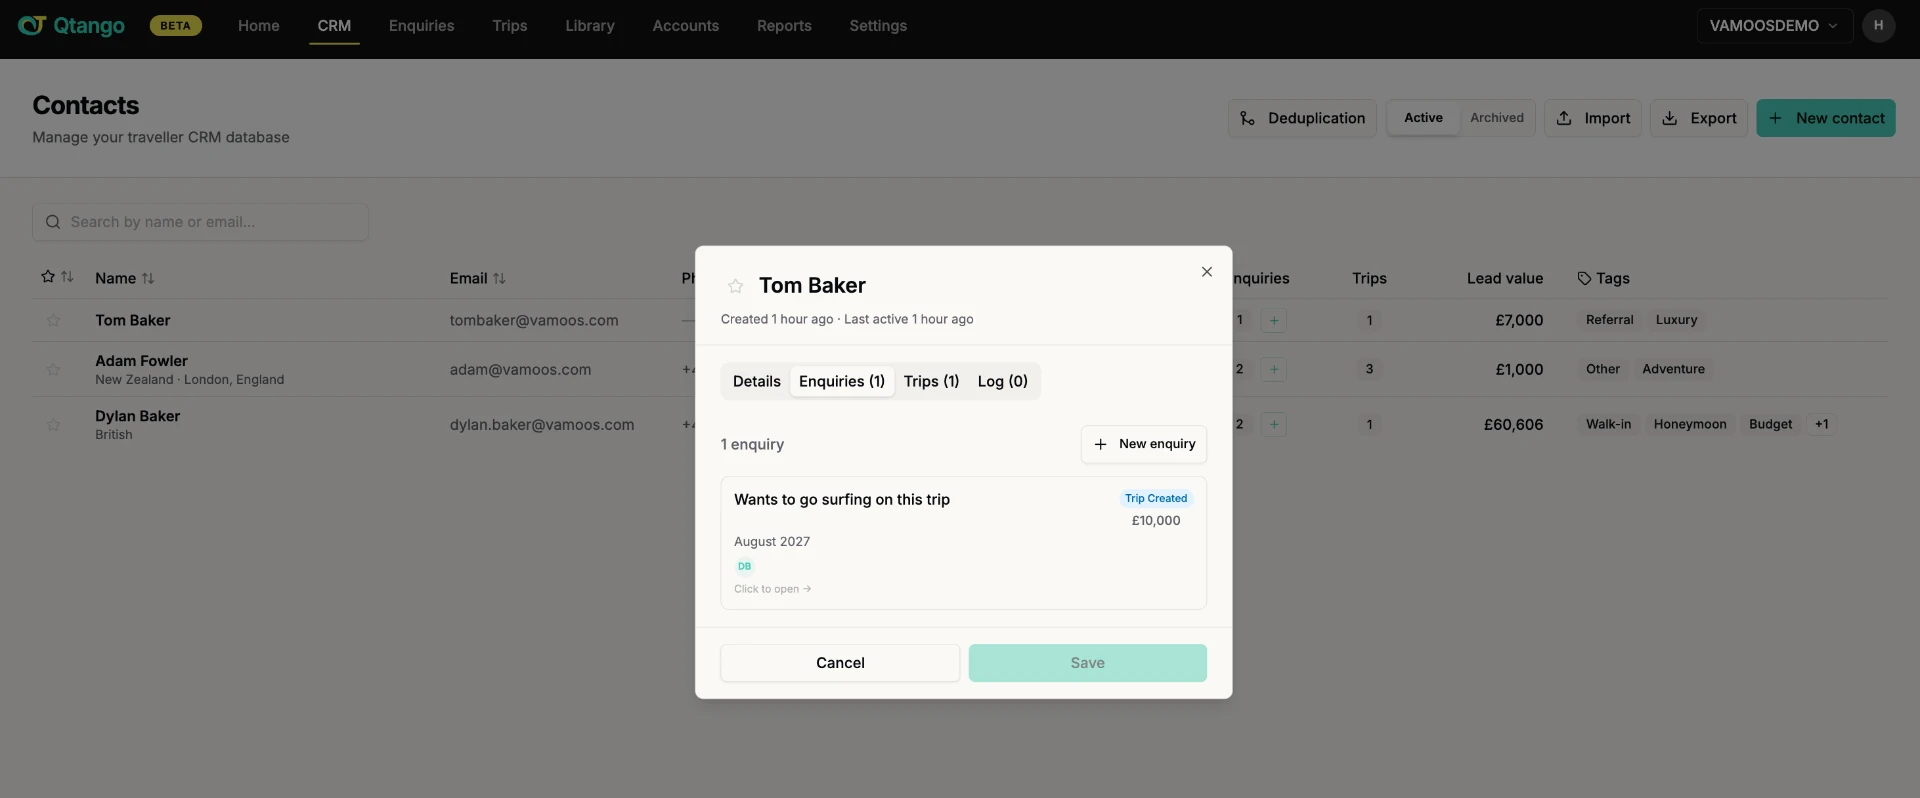Click the Honeymoon tag on Dylan Baker row
Screen dimensions: 1920x798
[x=1690, y=424]
